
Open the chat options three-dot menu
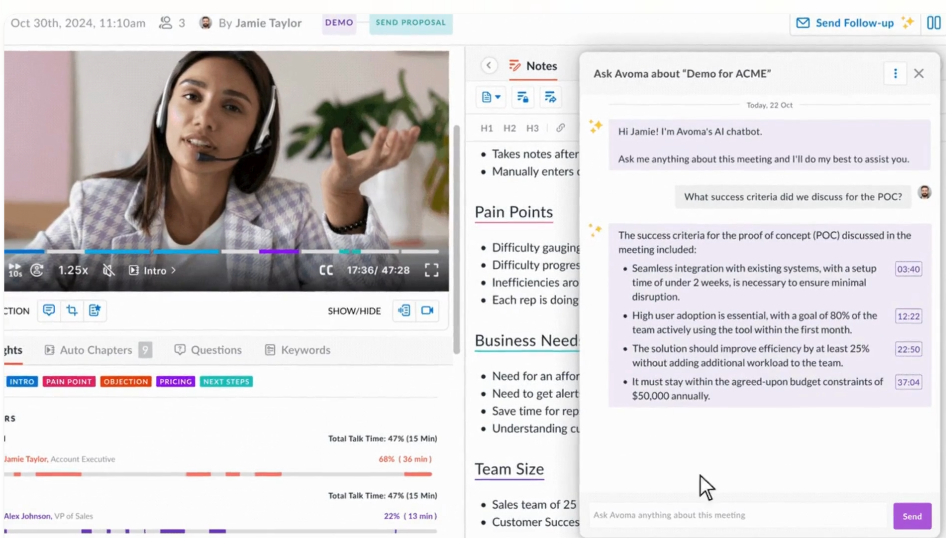[895, 73]
